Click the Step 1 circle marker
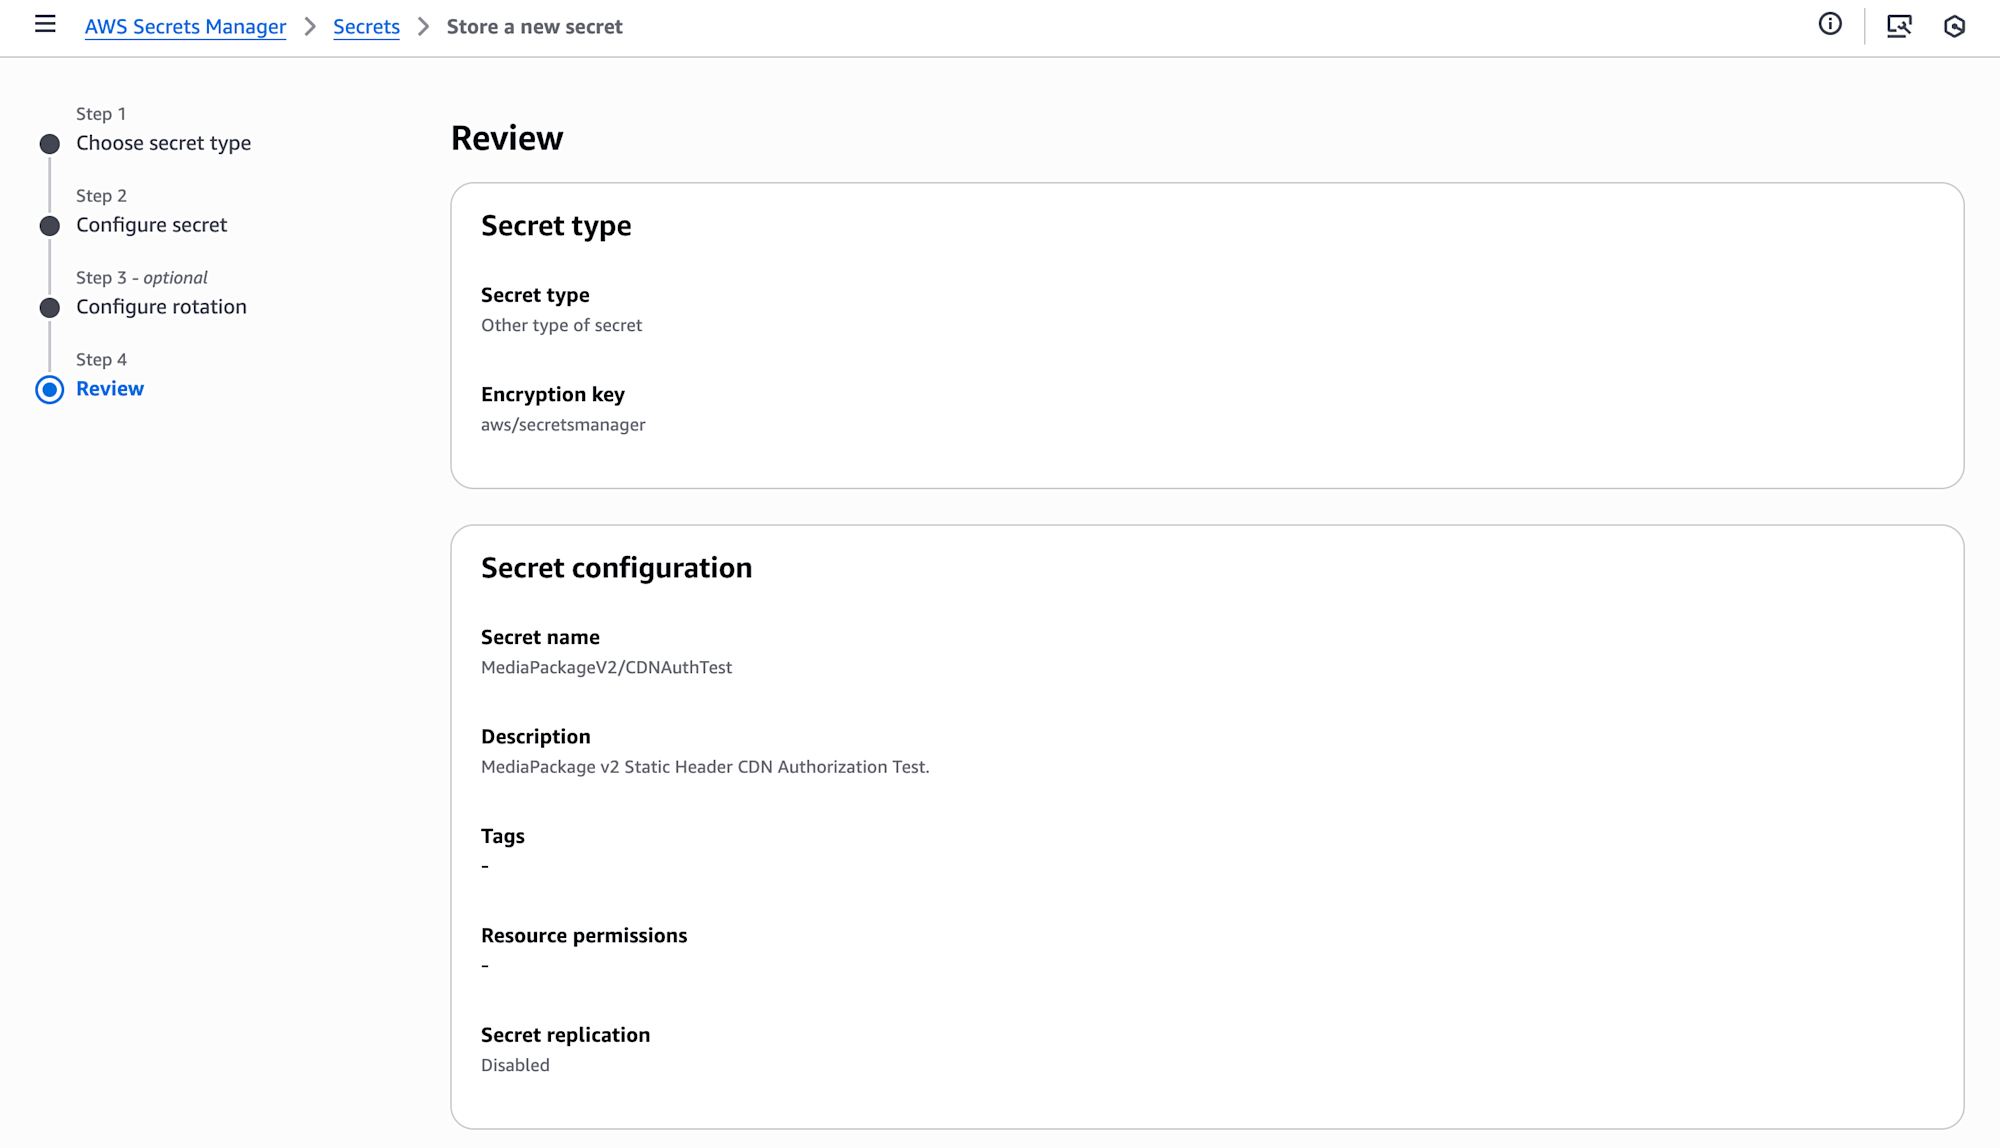 [x=49, y=144]
